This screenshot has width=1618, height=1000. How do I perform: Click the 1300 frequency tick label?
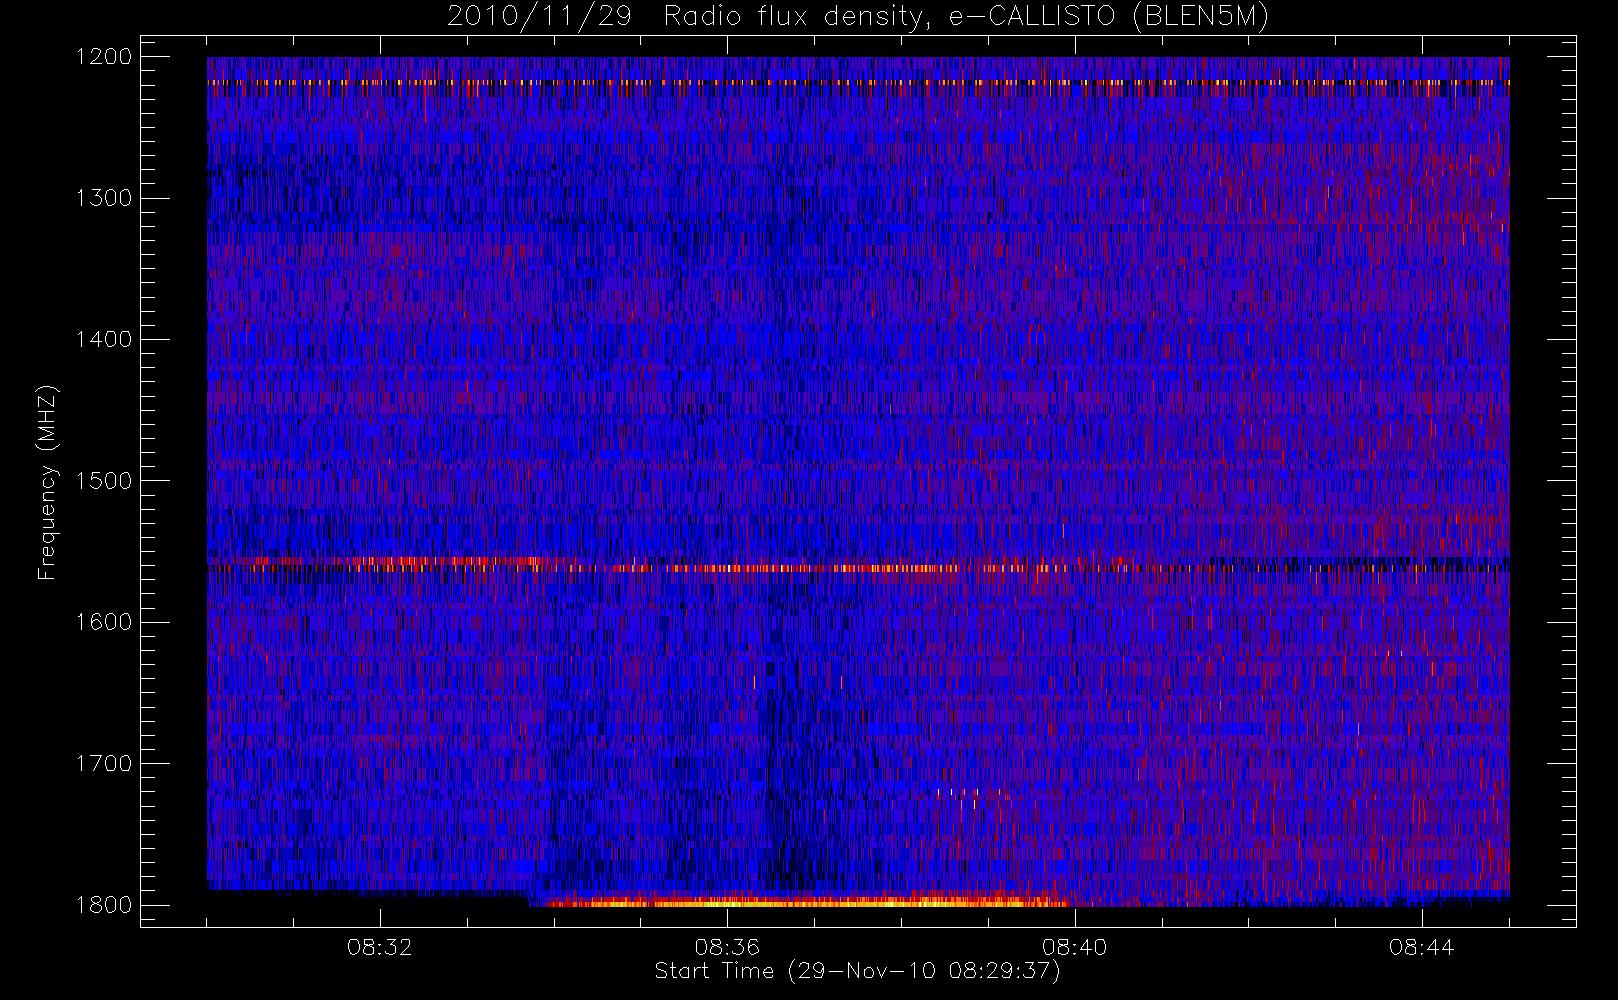(x=104, y=198)
